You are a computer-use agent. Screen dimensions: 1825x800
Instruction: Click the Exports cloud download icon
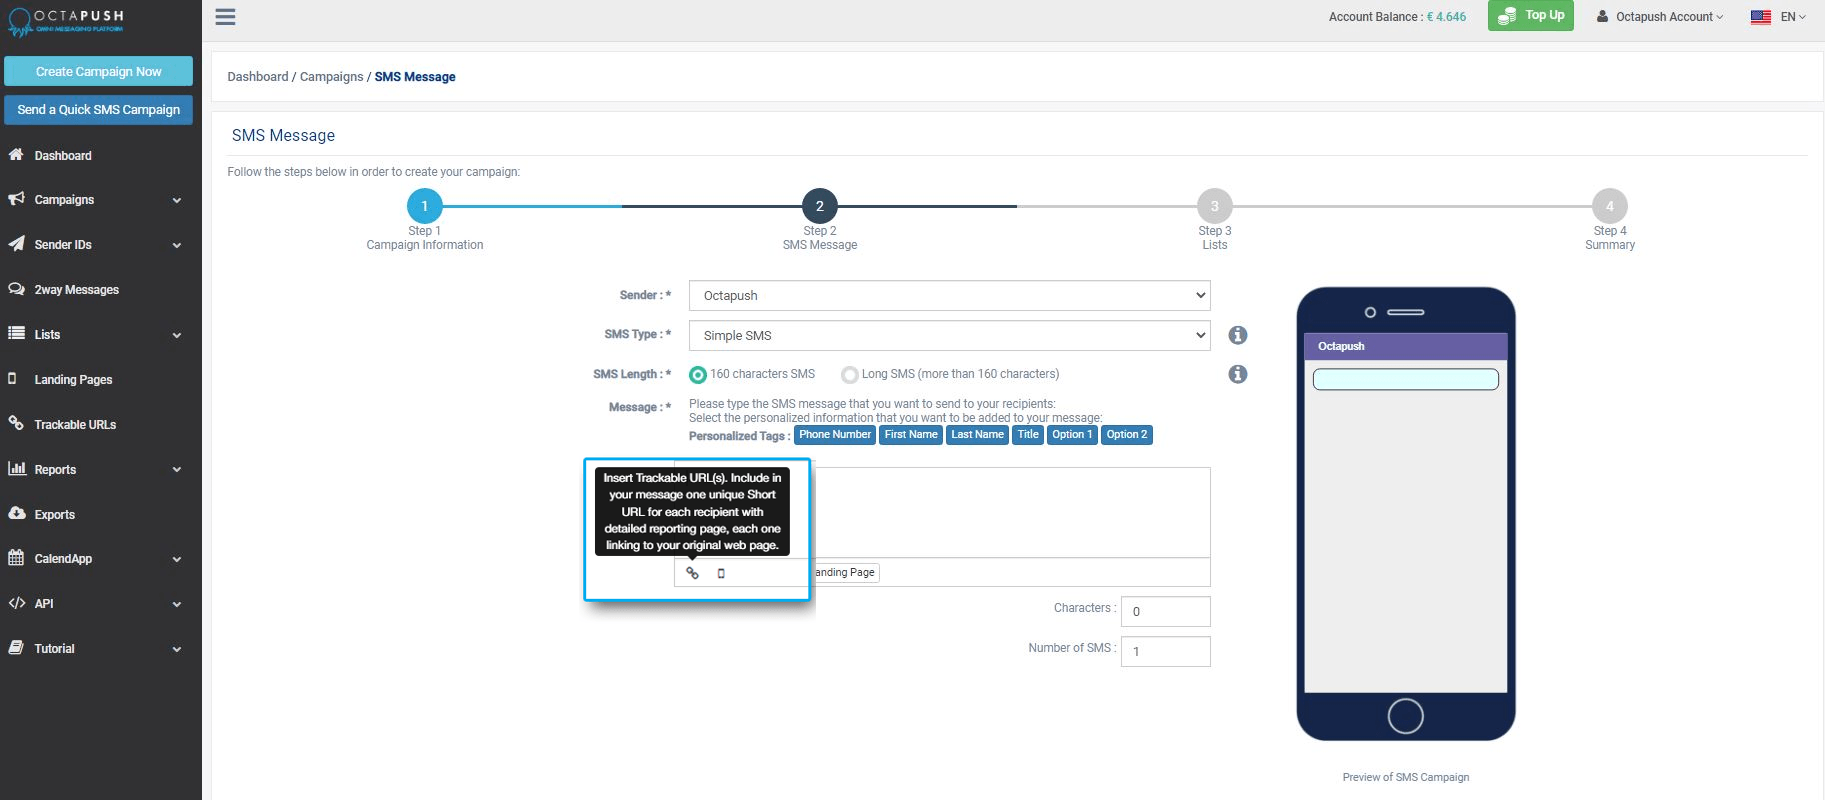[x=16, y=514]
